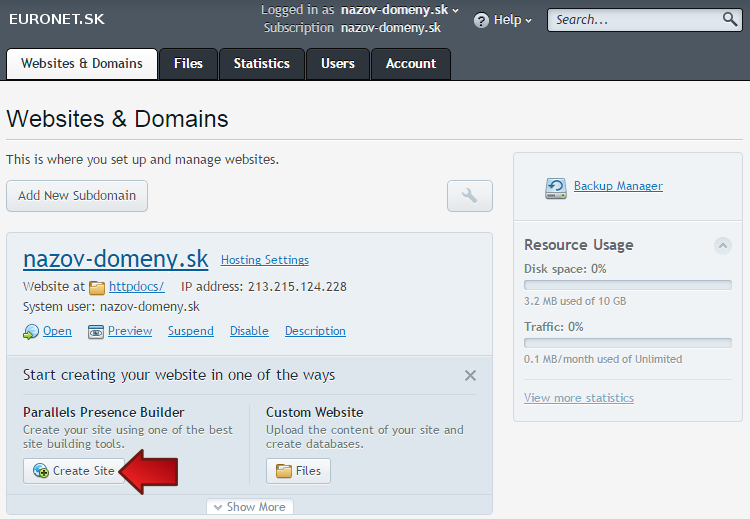Image resolution: width=750 pixels, height=519 pixels.
Task: Click the Create Site globe icon
Action: (41, 471)
